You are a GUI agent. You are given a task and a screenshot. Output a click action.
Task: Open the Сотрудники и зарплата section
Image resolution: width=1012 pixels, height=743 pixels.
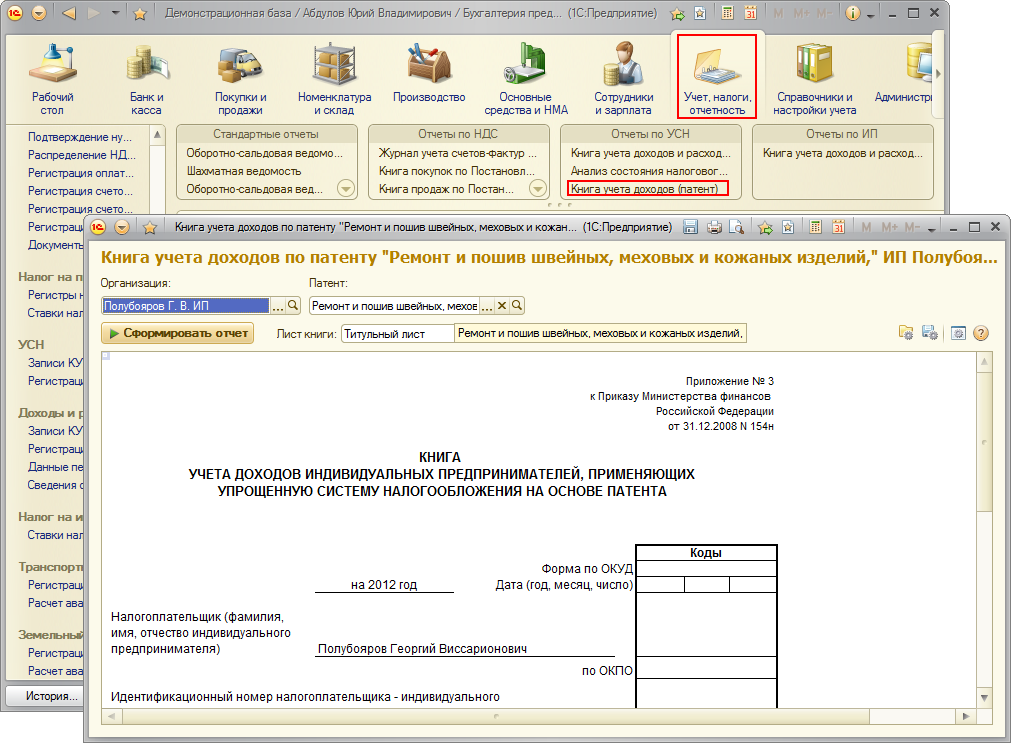(623, 79)
